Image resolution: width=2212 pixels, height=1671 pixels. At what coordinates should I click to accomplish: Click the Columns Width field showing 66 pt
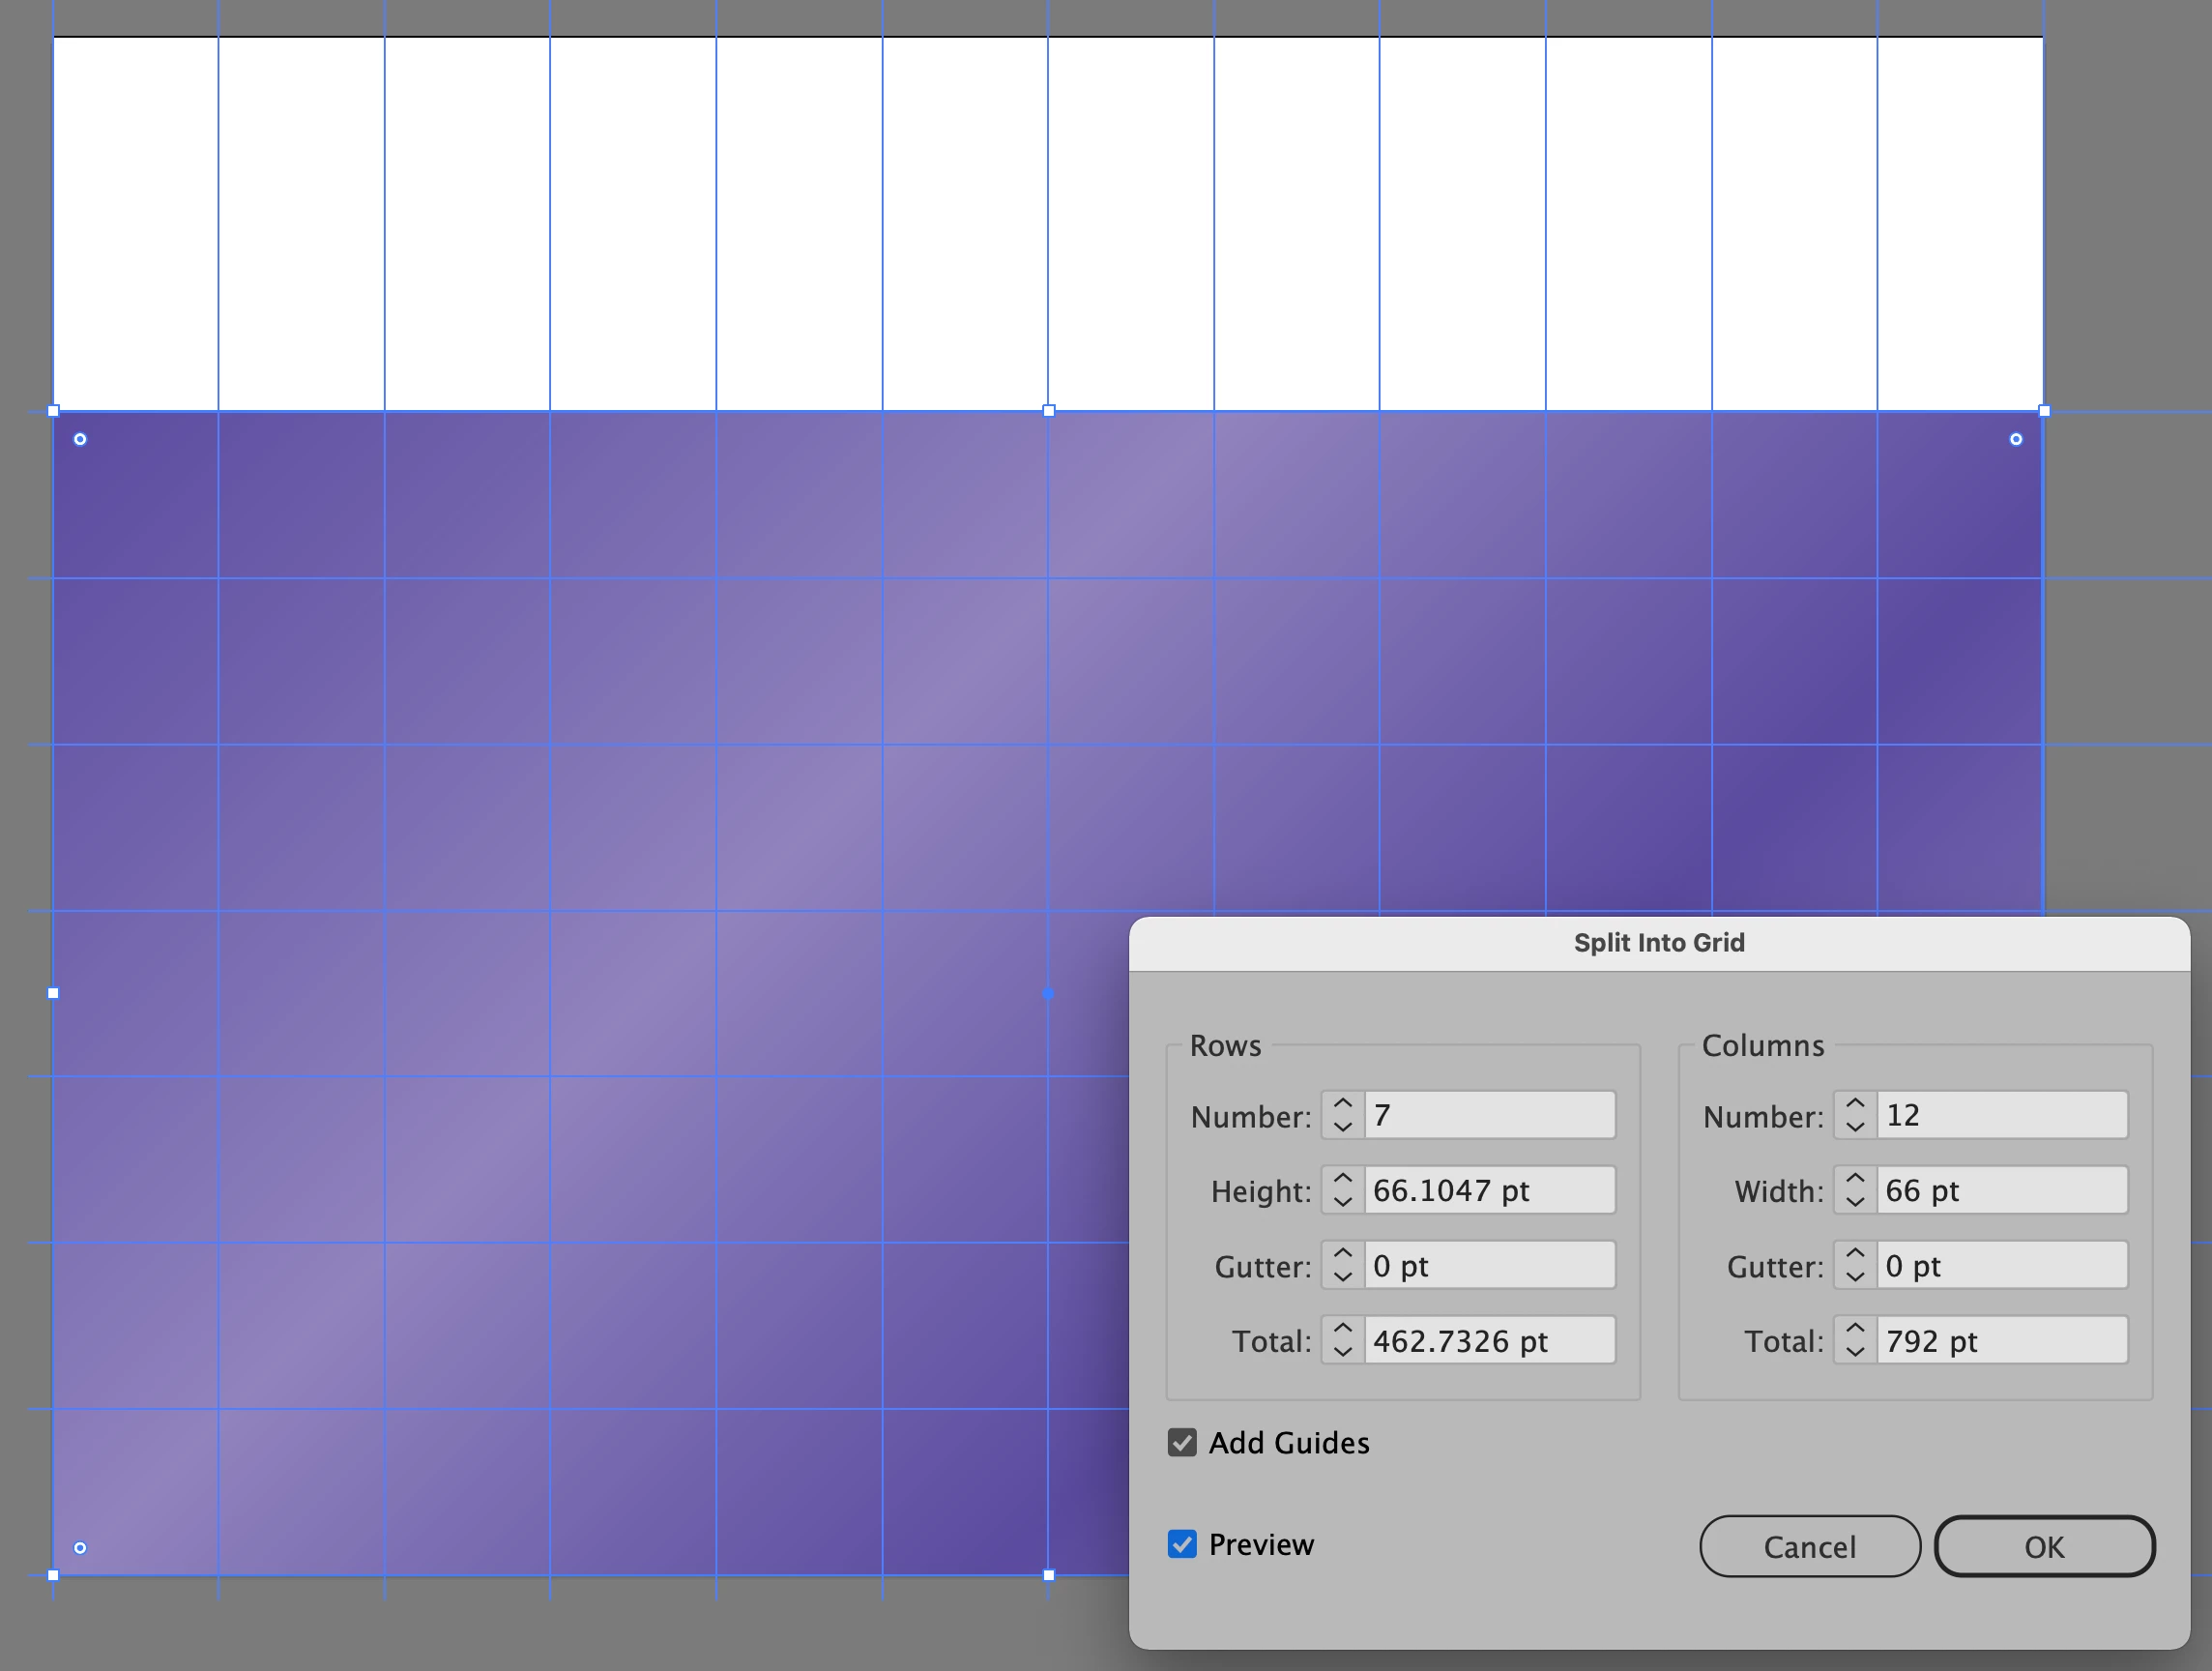[x=2001, y=1190]
